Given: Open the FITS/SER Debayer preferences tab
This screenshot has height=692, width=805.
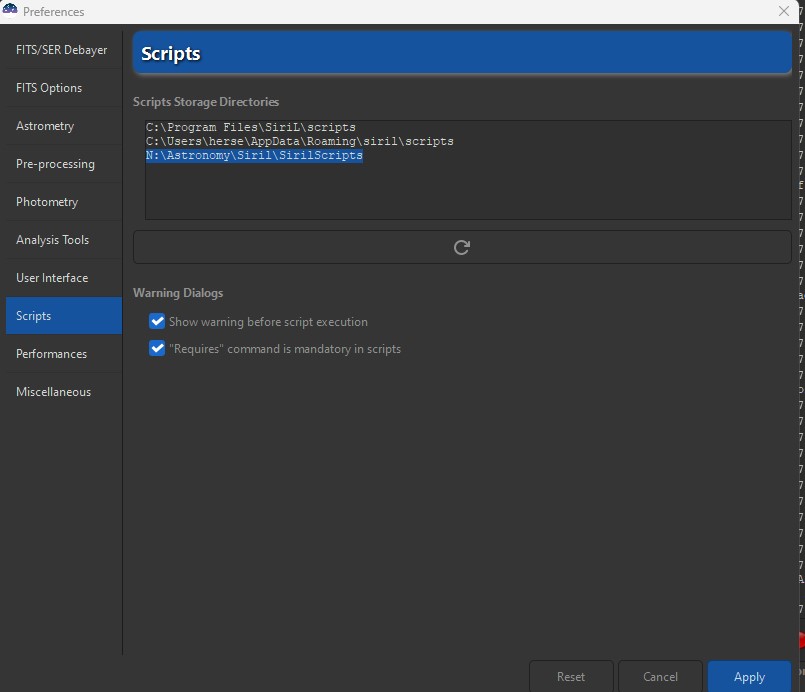Looking at the screenshot, I should tap(64, 50).
